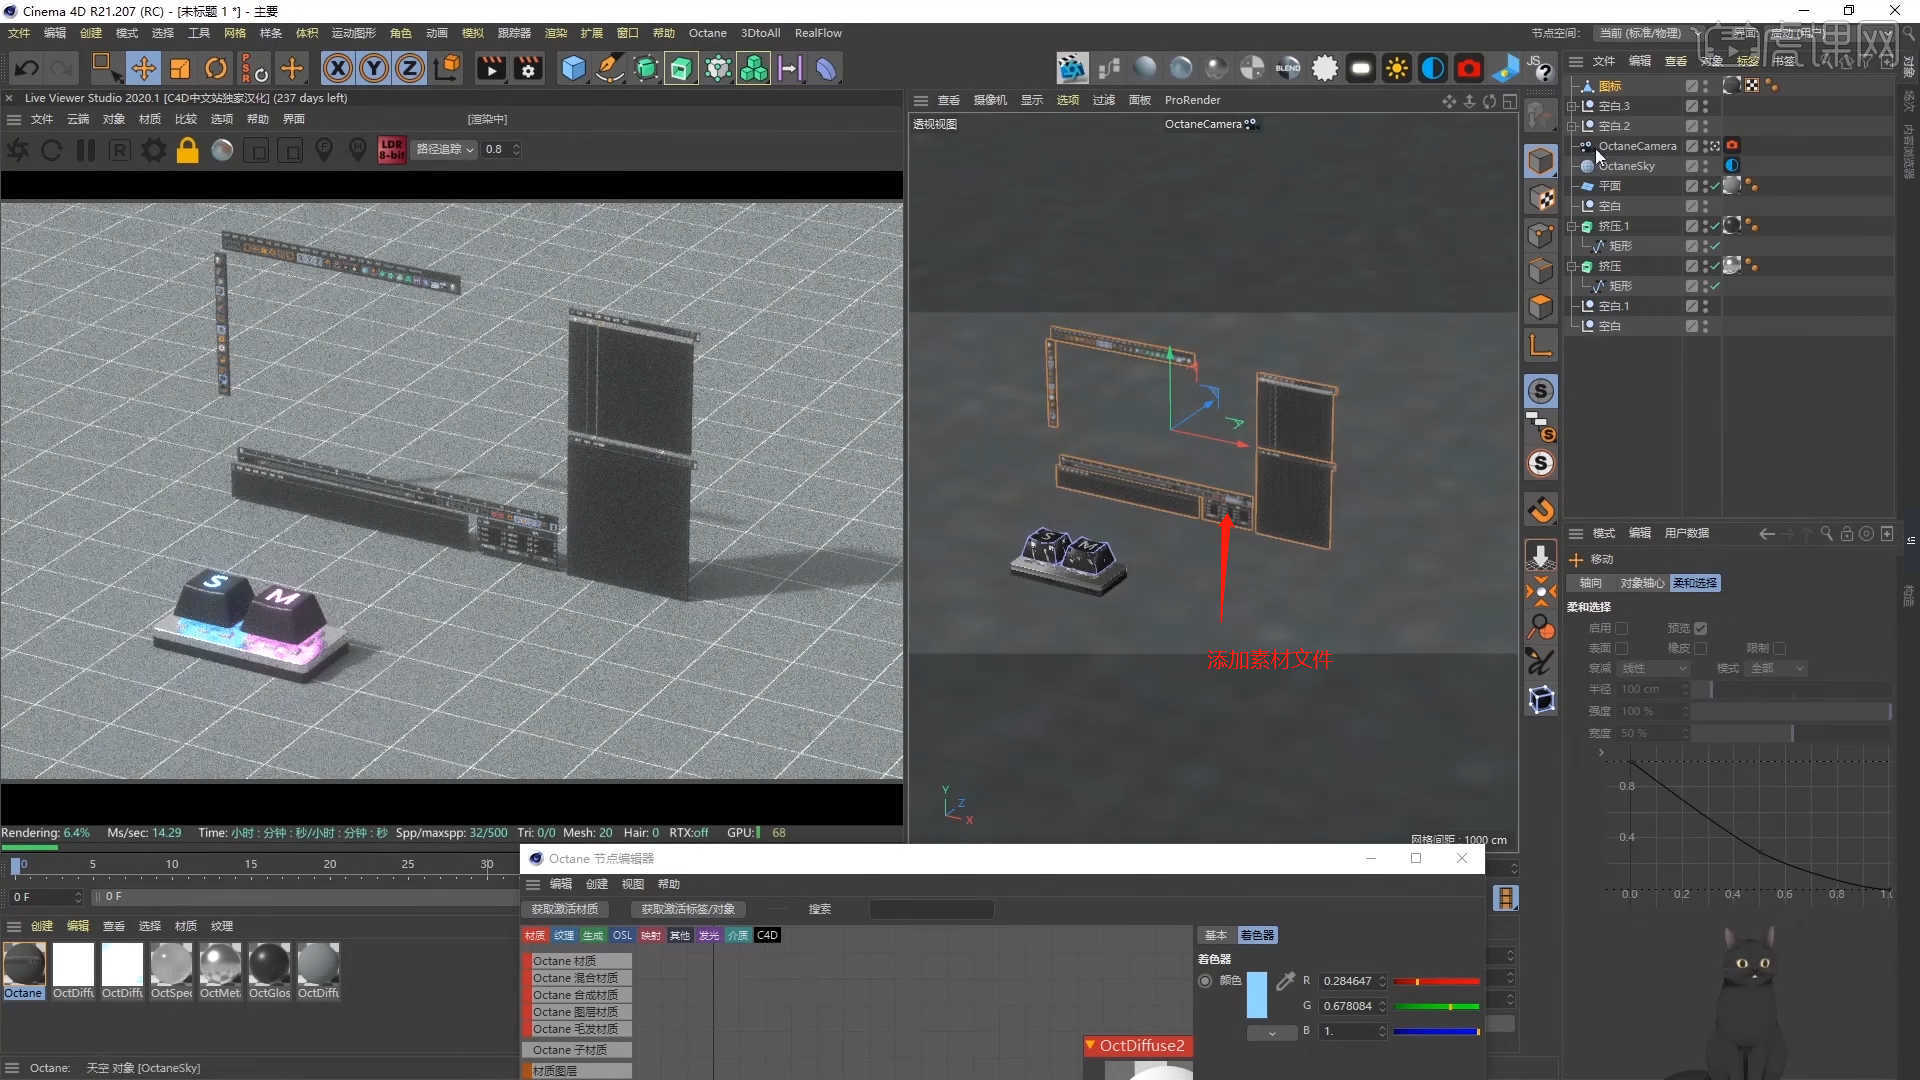Select the Scale tool in the toolbar
Viewport: 1920px width, 1080px height.
tap(180, 68)
